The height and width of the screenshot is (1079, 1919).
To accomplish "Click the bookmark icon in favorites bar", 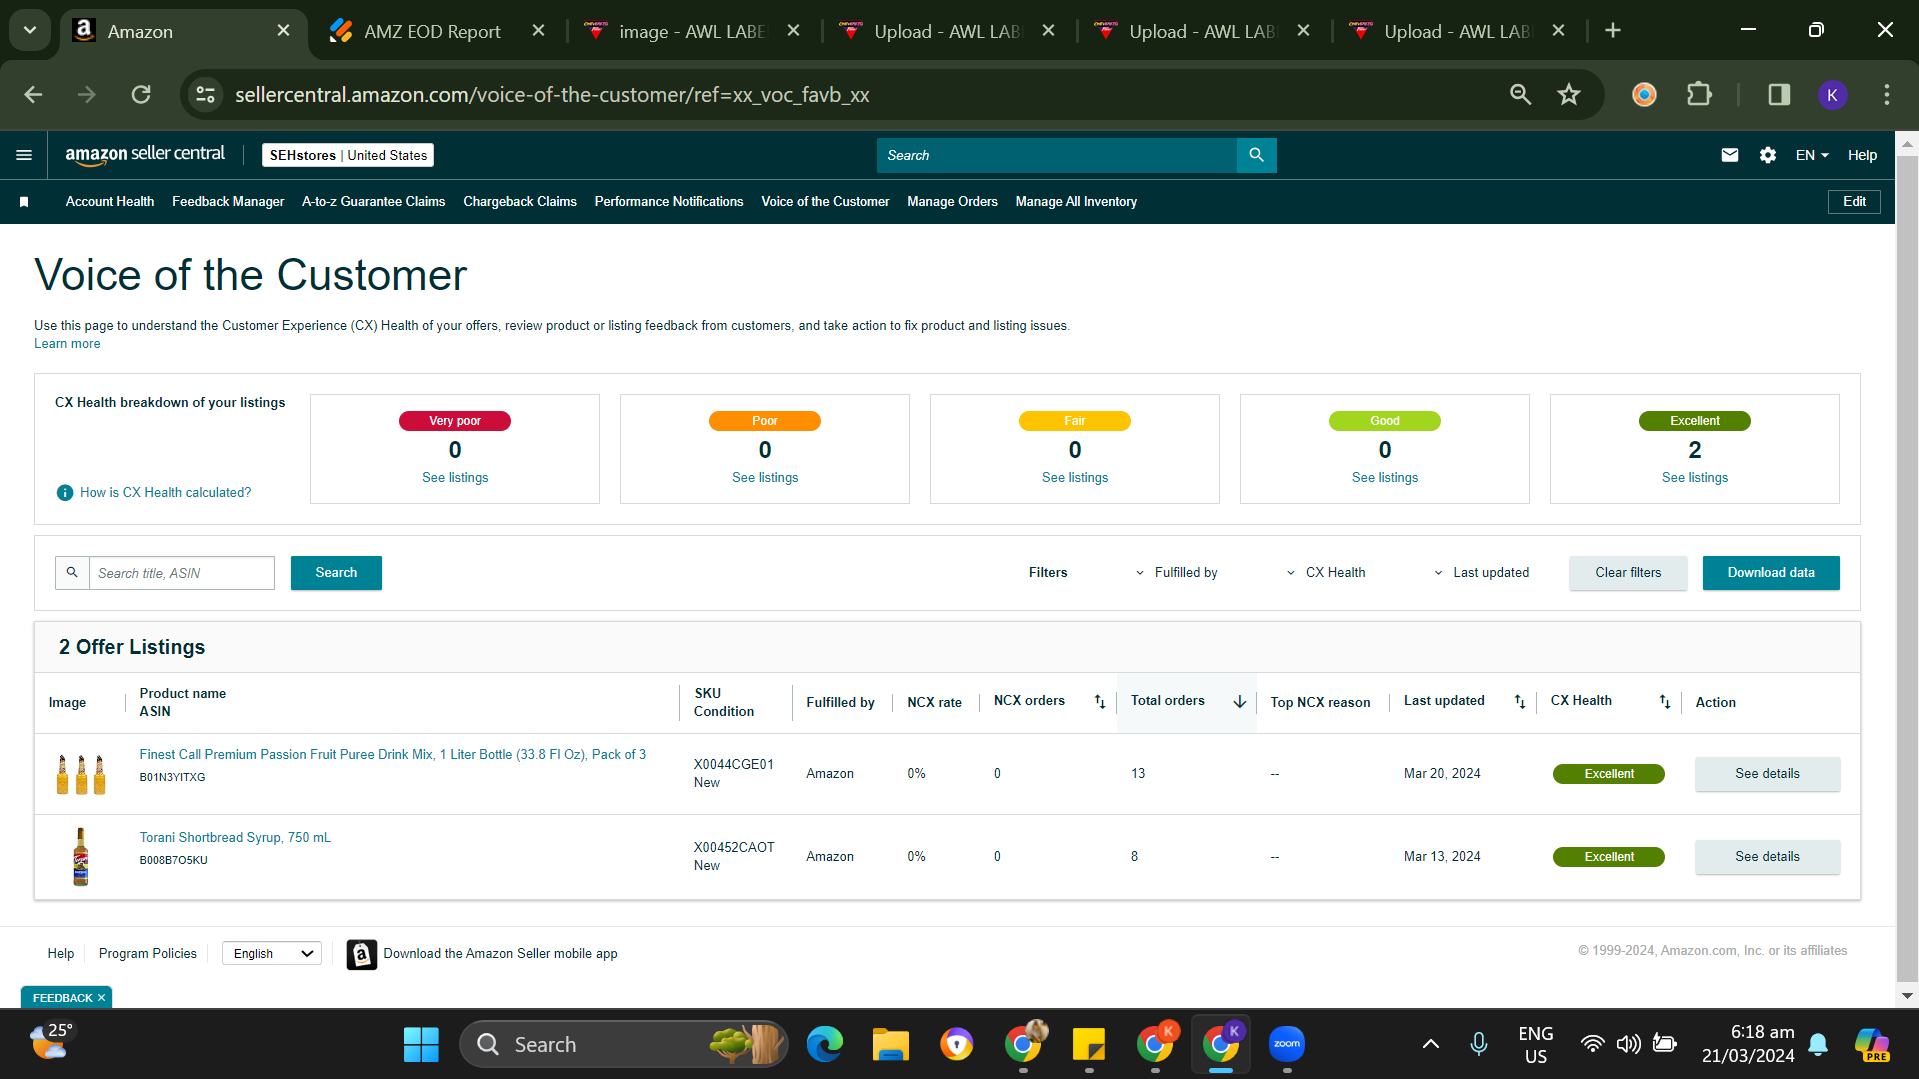I will (24, 202).
